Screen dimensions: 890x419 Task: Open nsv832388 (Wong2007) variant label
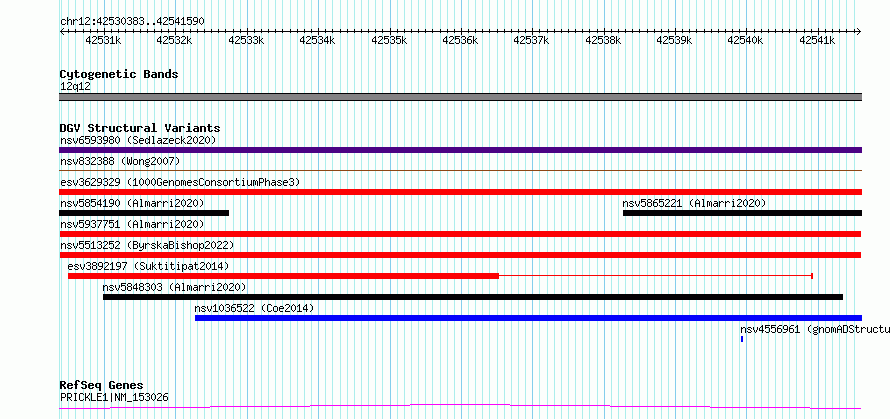click(120, 162)
